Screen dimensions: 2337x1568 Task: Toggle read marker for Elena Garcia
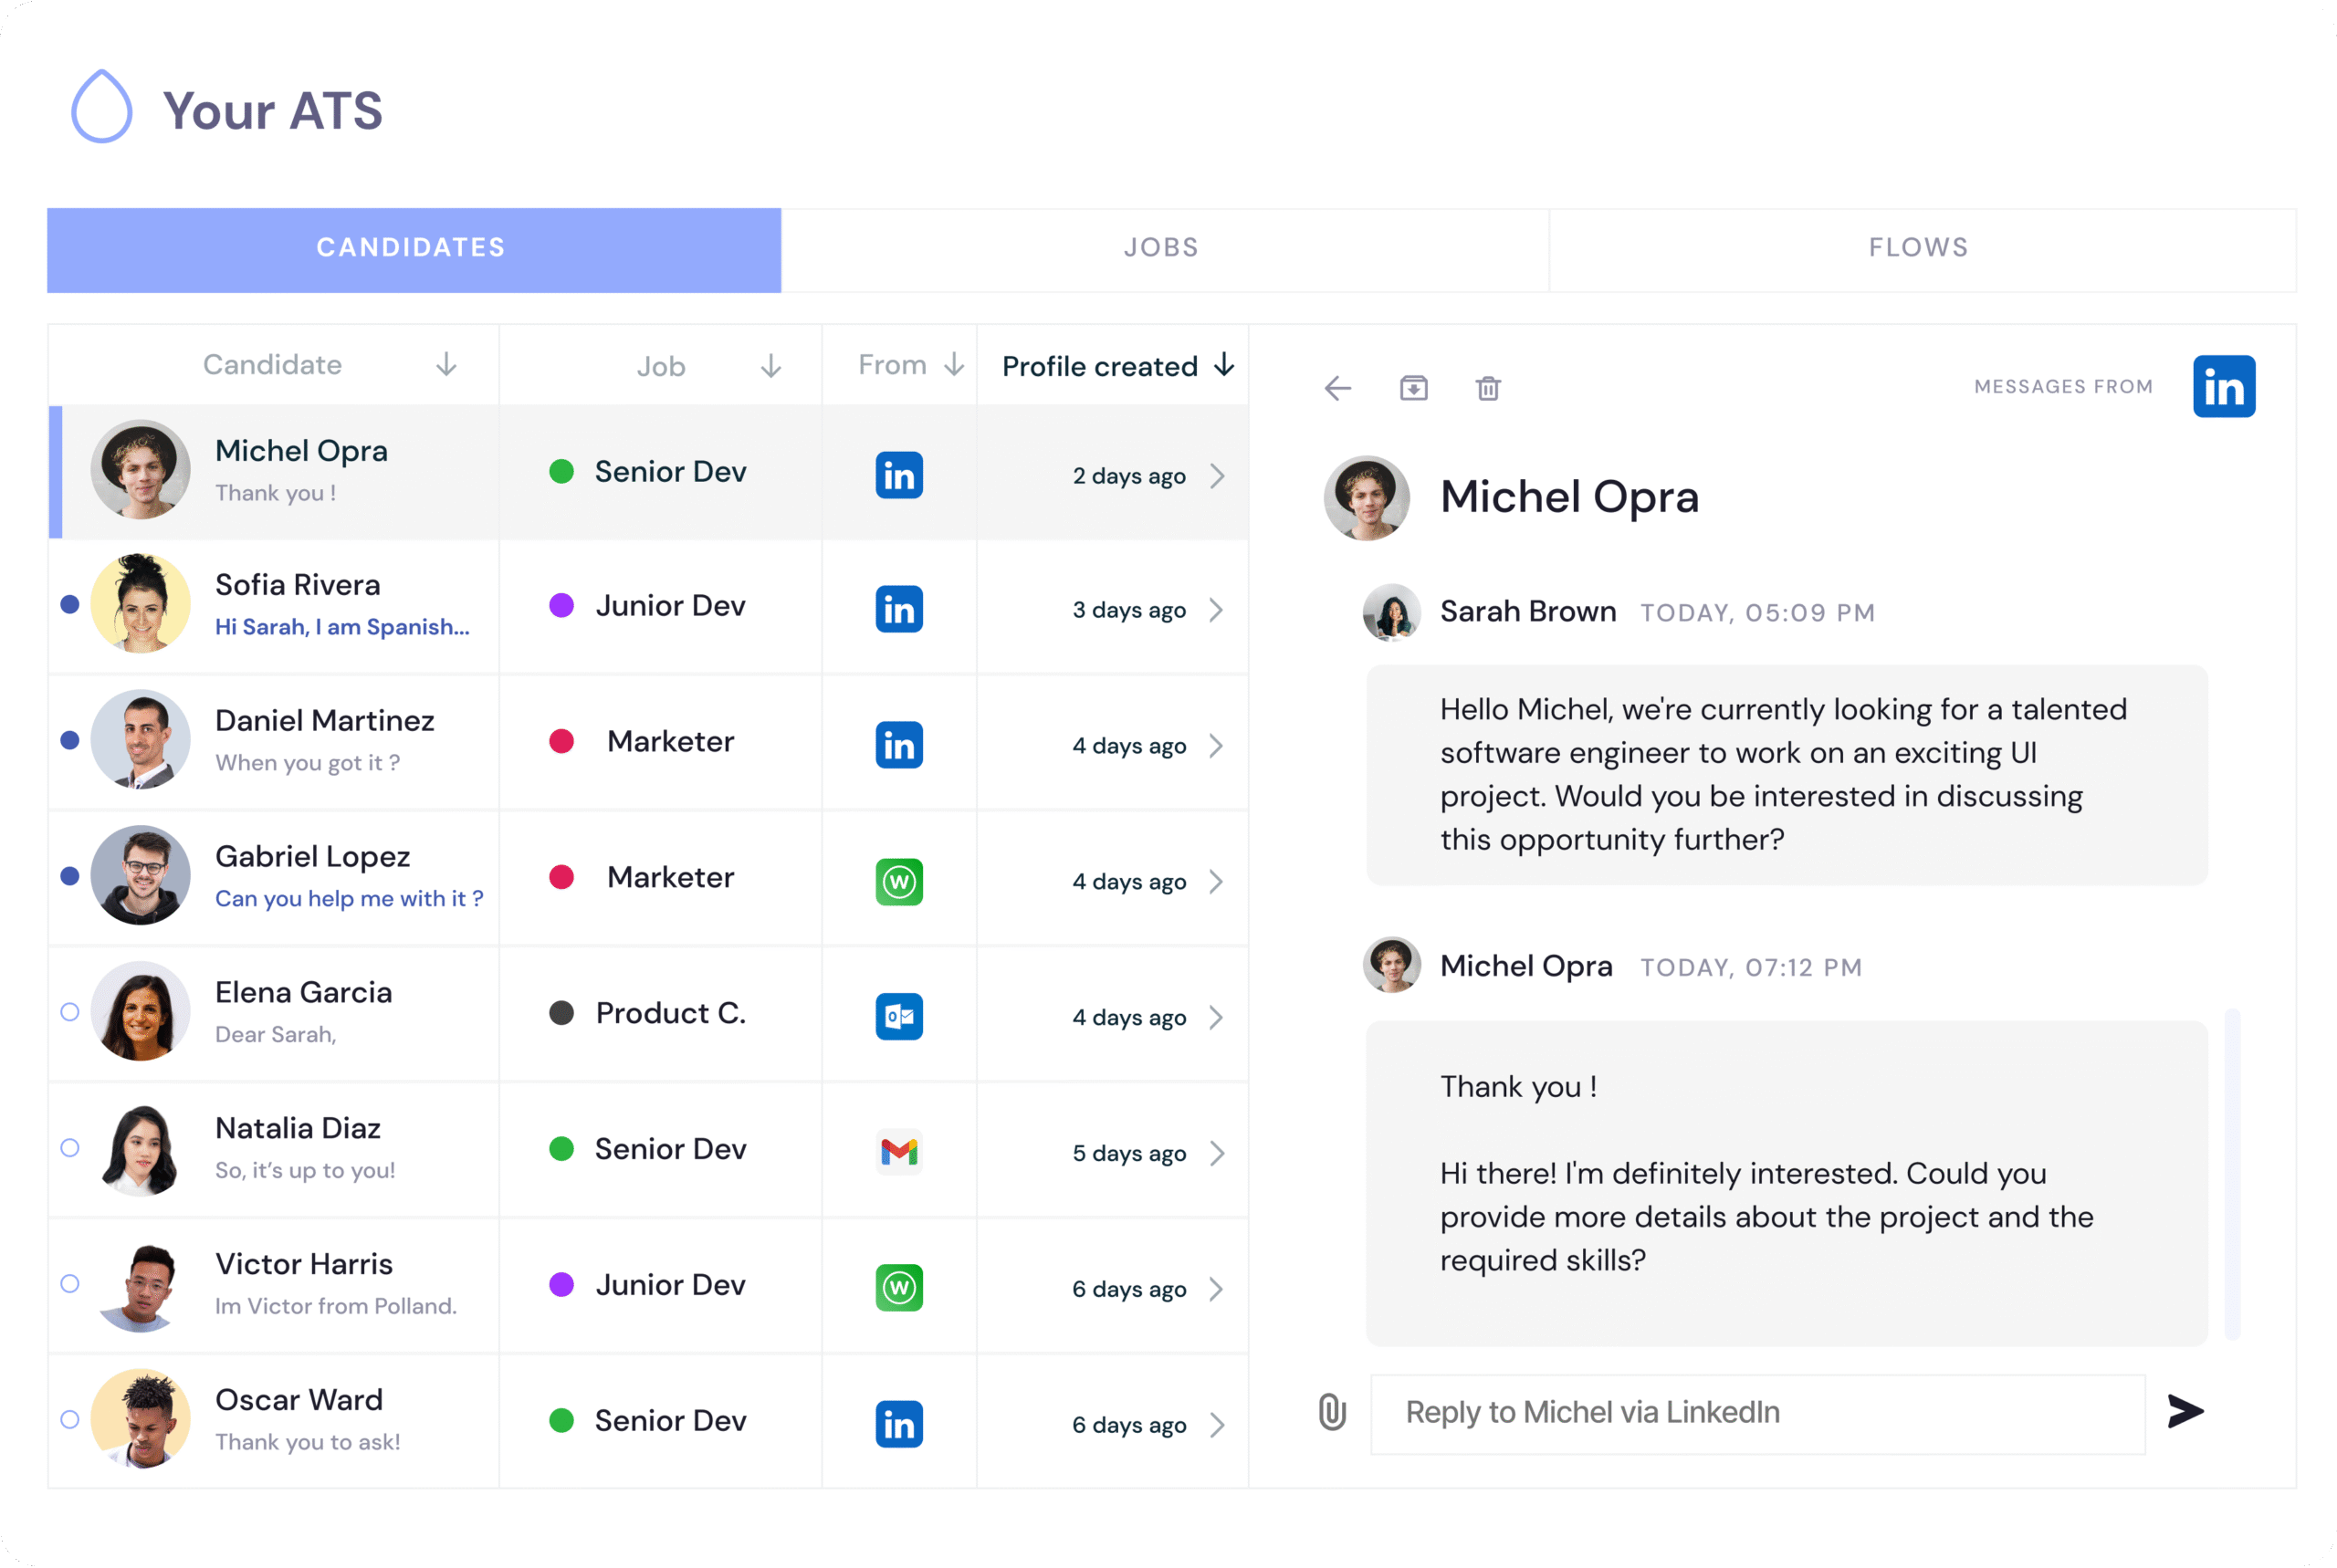click(70, 1013)
